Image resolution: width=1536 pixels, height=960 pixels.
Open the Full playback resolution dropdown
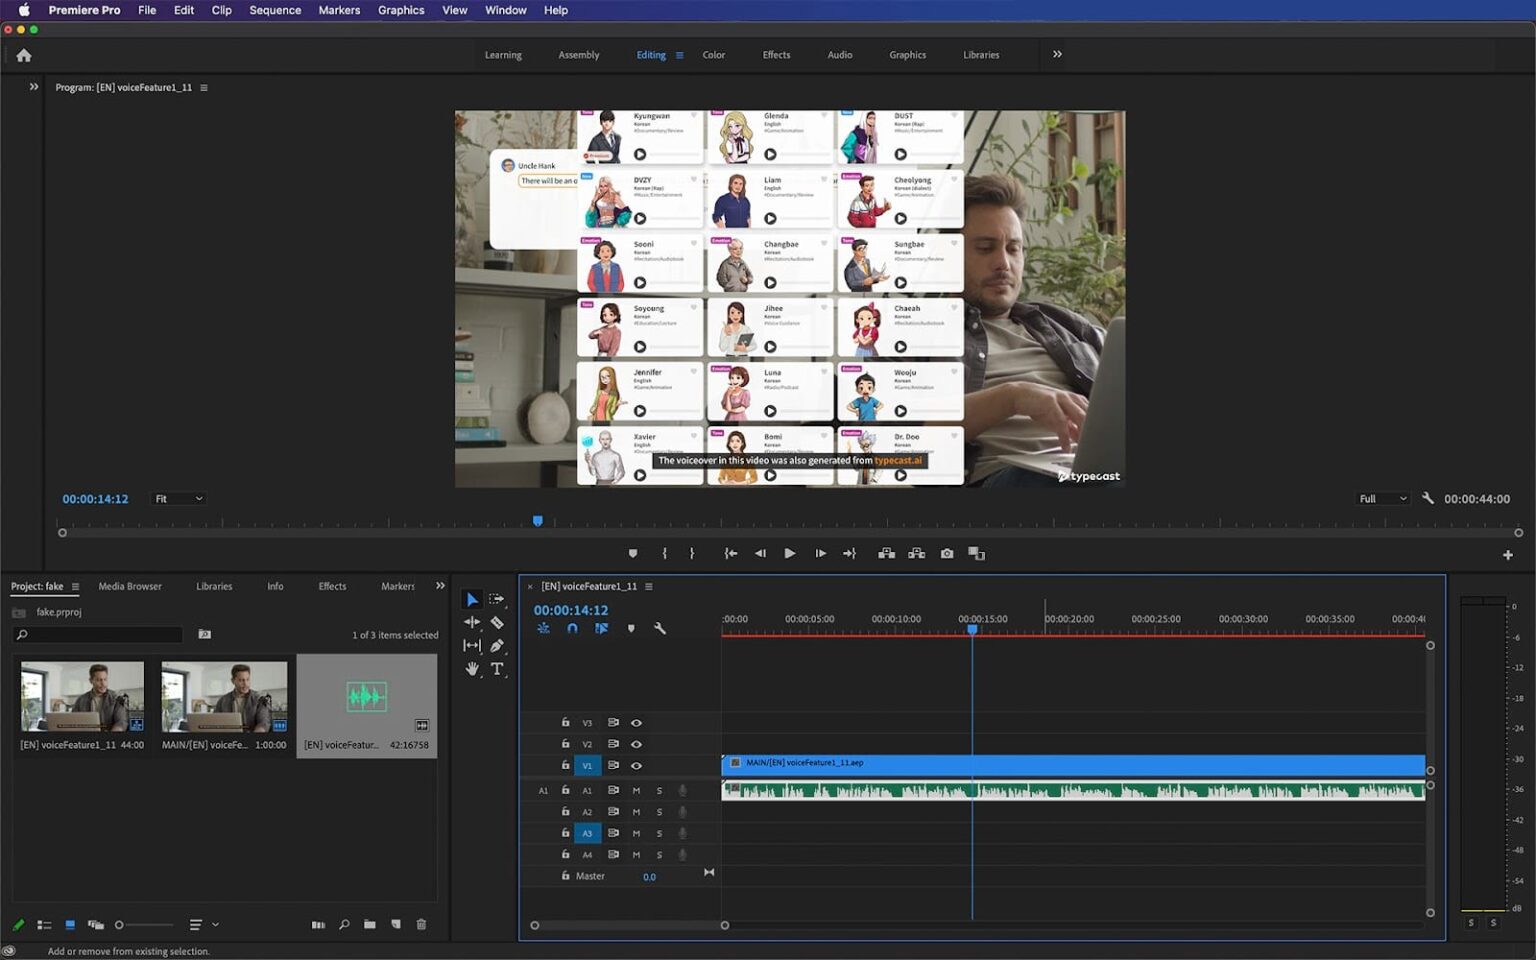coord(1381,498)
